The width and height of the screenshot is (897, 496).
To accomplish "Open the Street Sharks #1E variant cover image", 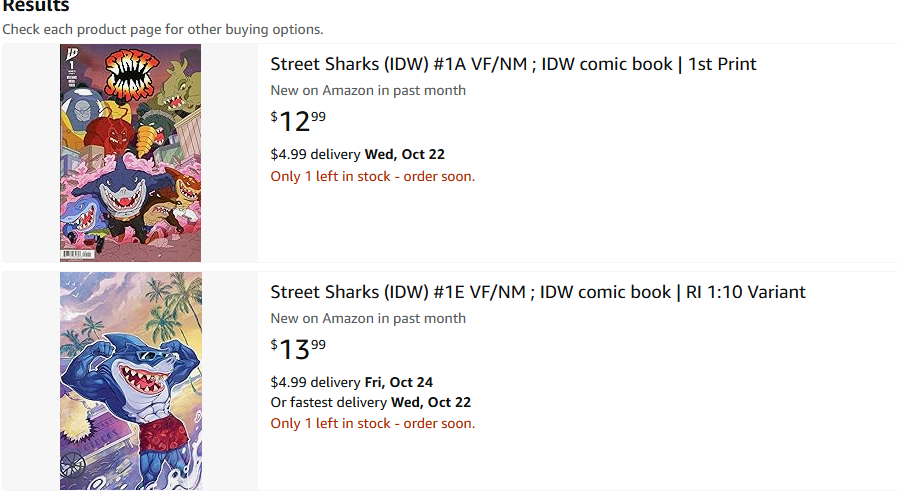I will click(130, 381).
